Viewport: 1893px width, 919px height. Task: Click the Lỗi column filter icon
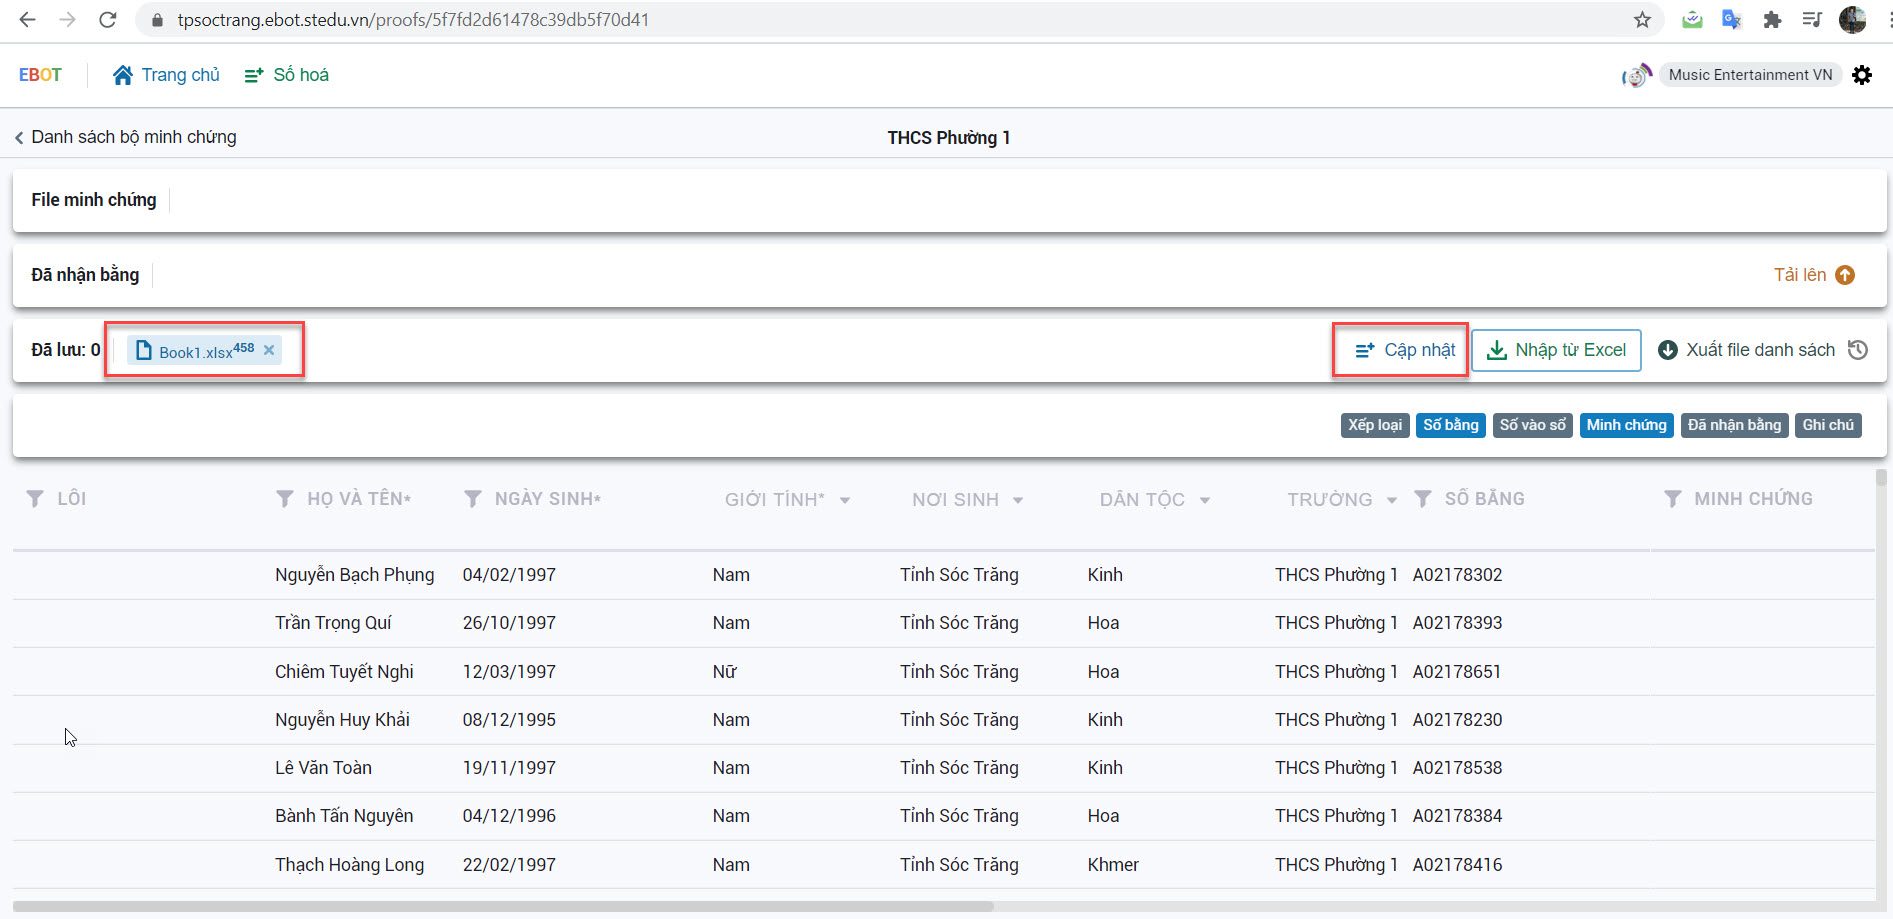[x=35, y=499]
